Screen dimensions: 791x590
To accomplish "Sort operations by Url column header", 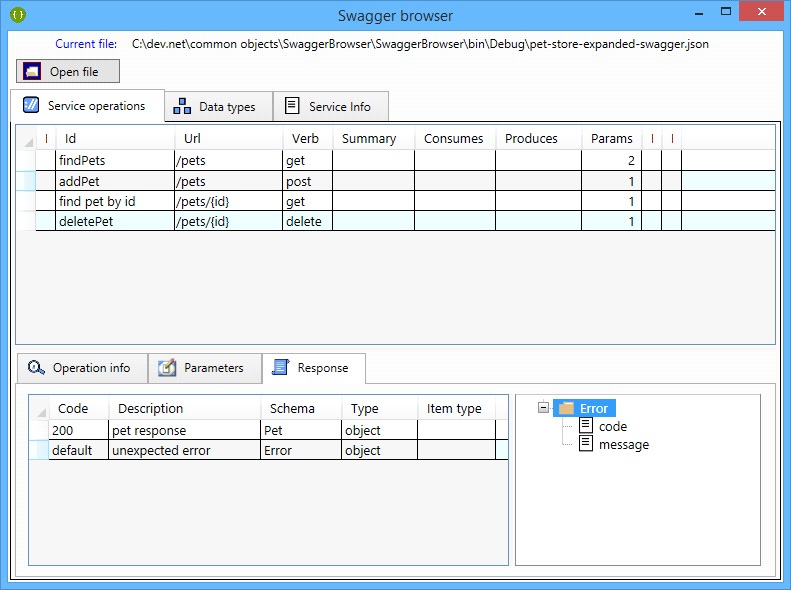I will 229,139.
